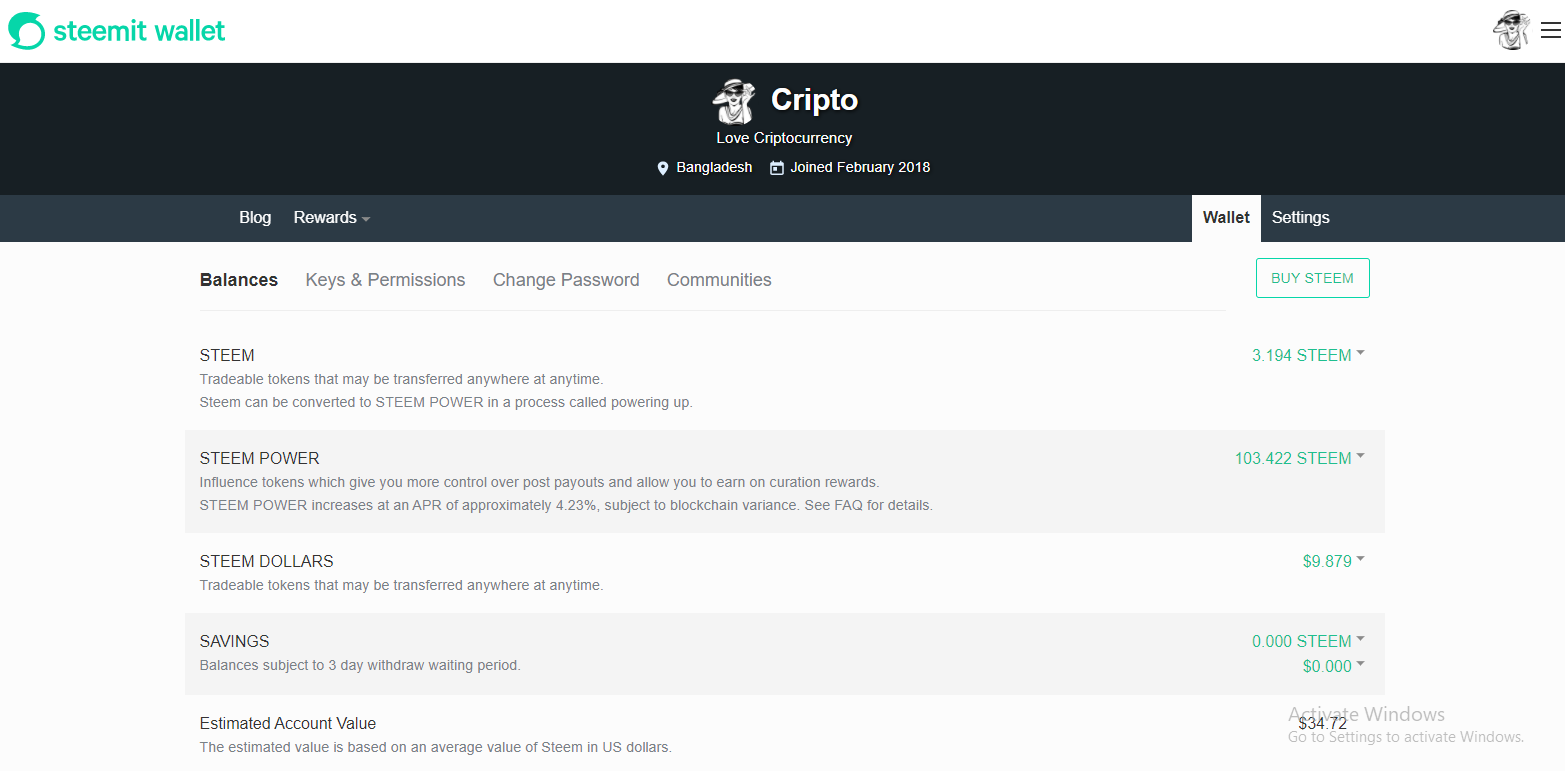Expand the 3.194 STEEM balance dropdown

click(x=1308, y=355)
